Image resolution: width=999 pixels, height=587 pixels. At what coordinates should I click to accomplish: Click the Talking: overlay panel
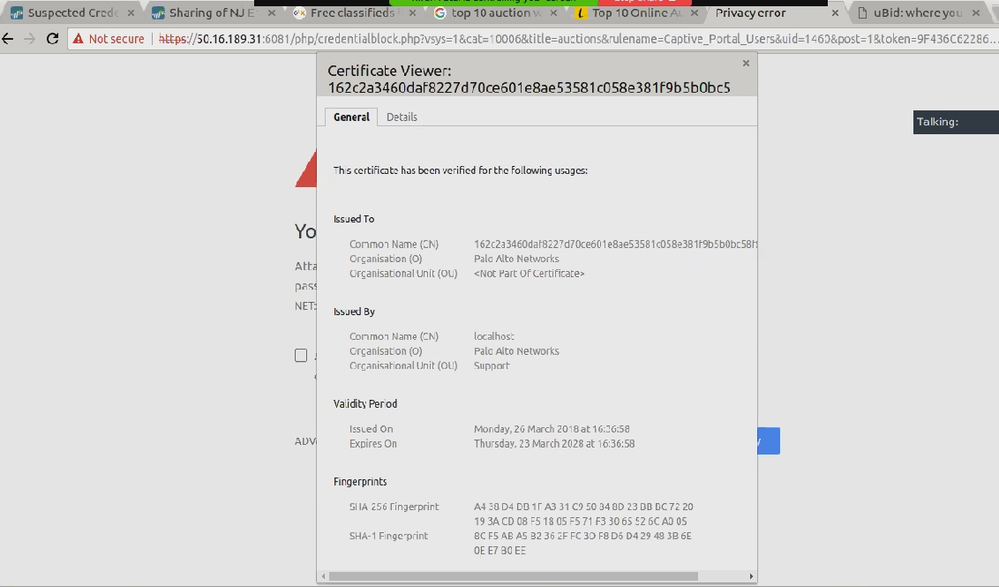[955, 122]
